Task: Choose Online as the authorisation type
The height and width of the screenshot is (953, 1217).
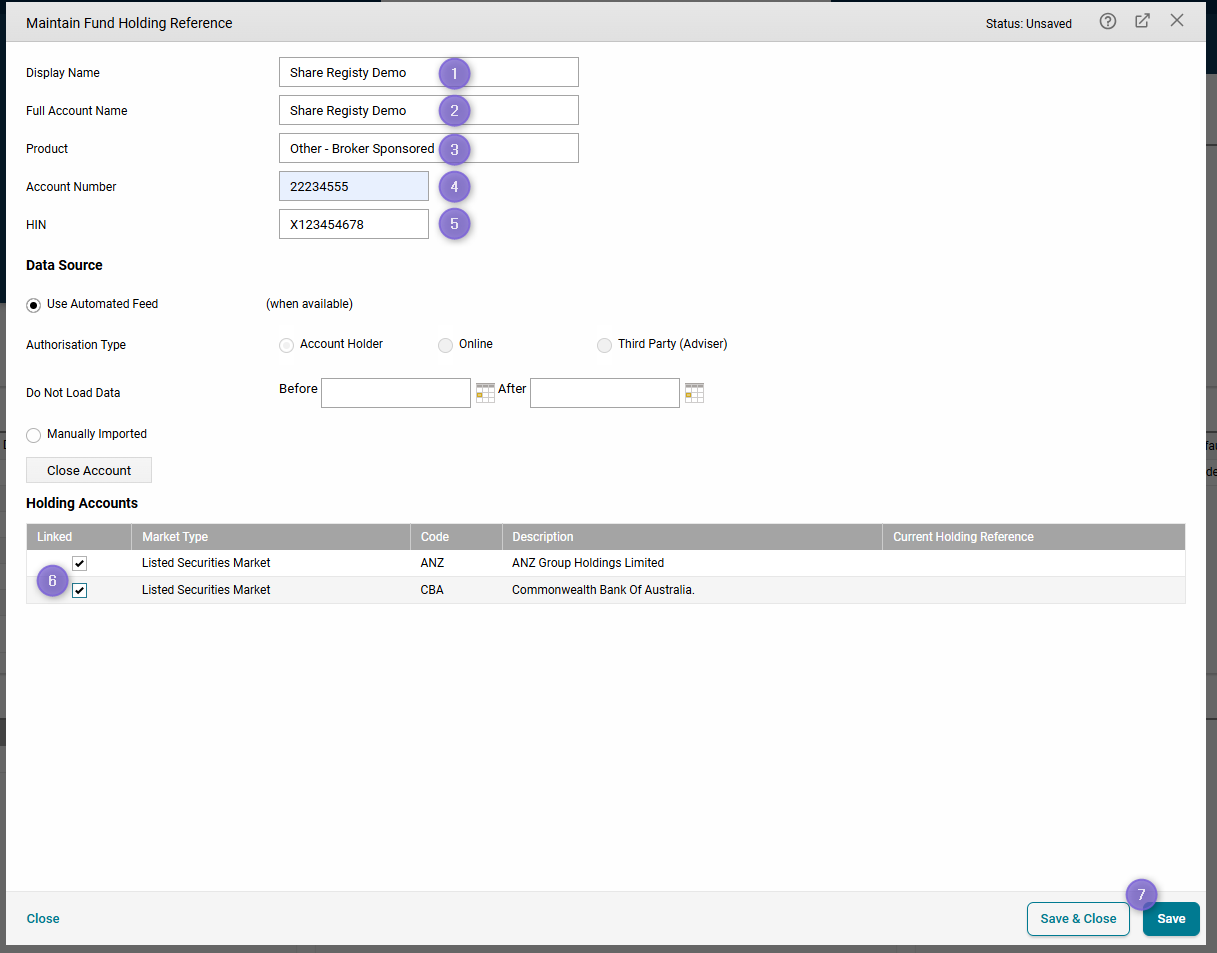Action: pyautogui.click(x=445, y=344)
